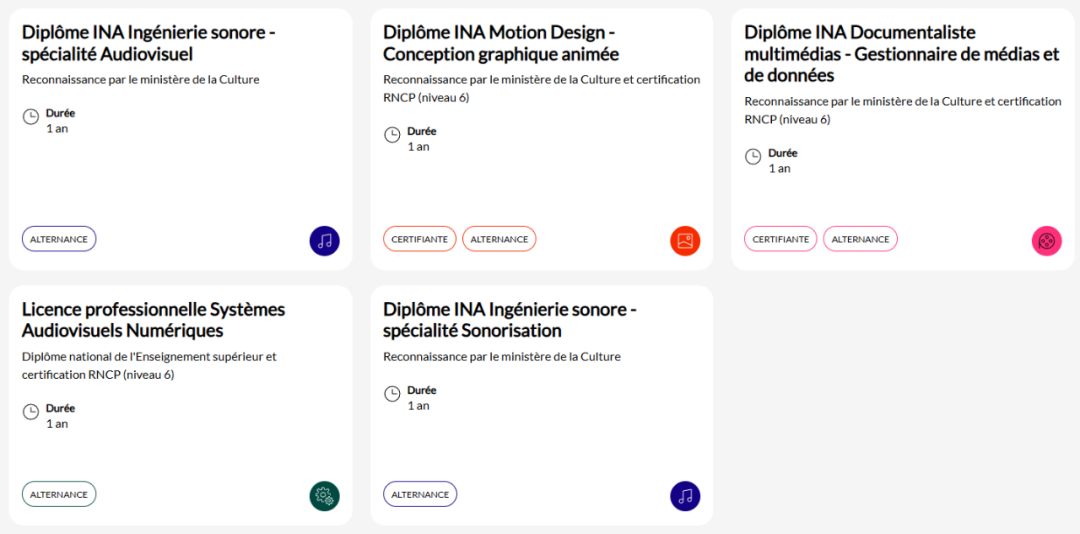Select ALTERNANCE tag on Documentaliste multimédias card

(x=860, y=239)
